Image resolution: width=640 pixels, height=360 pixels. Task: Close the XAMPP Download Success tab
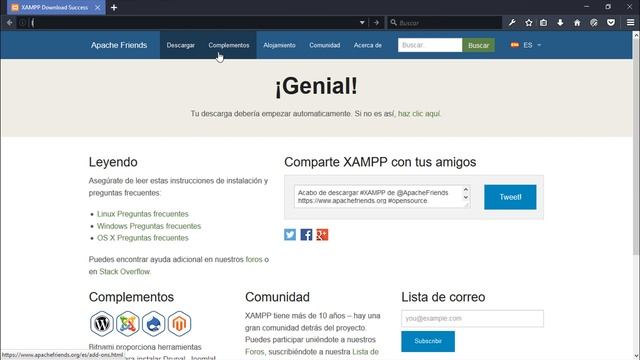click(98, 7)
